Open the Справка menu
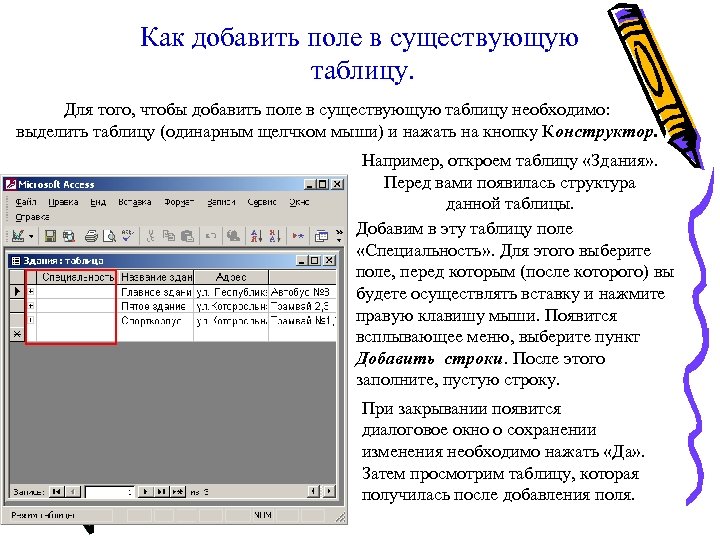Image resolution: width=720 pixels, height=540 pixels. 32,217
